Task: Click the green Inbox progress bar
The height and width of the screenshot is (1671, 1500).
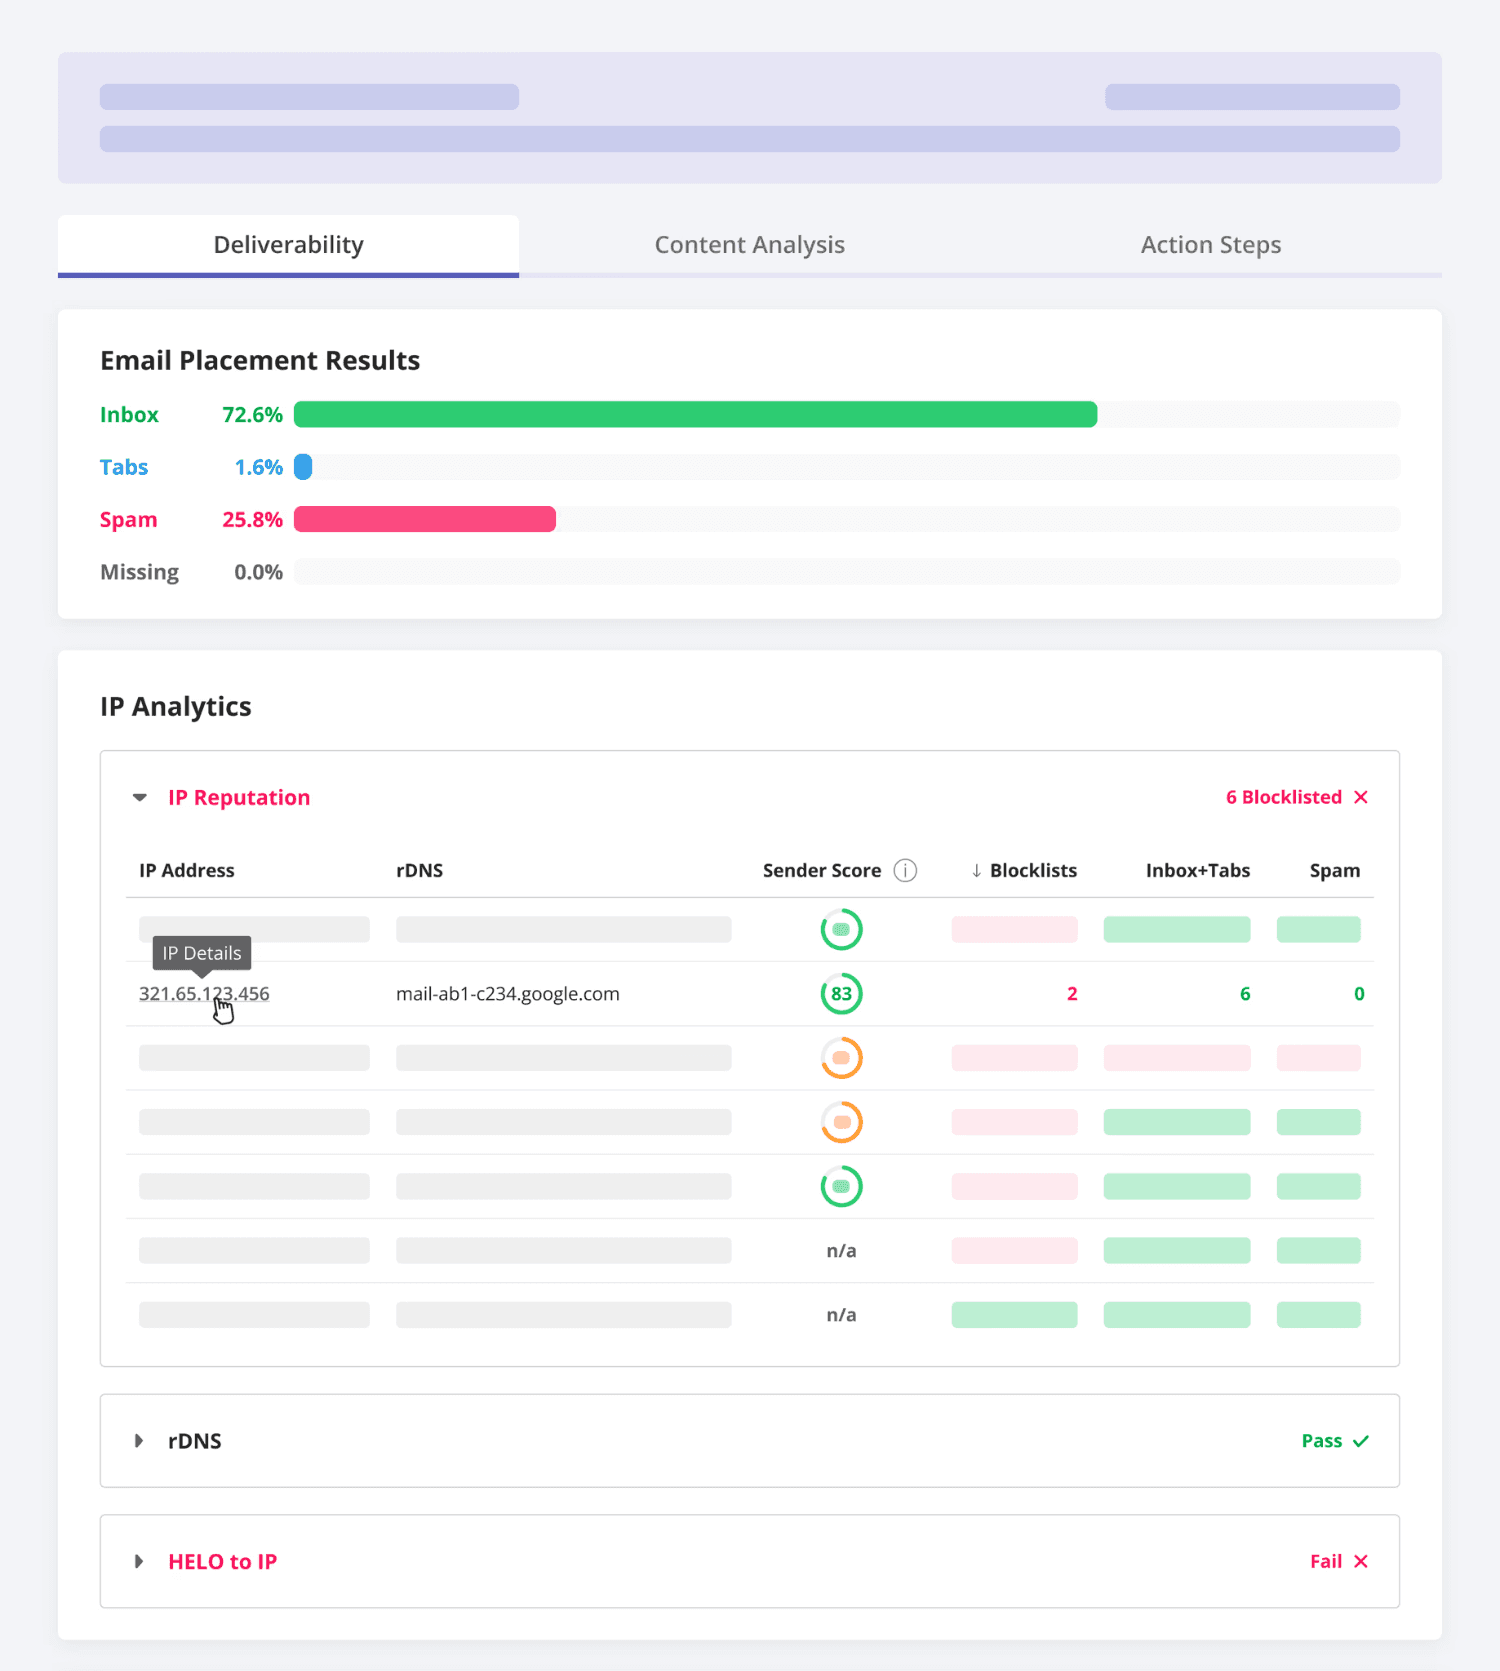Action: point(695,414)
